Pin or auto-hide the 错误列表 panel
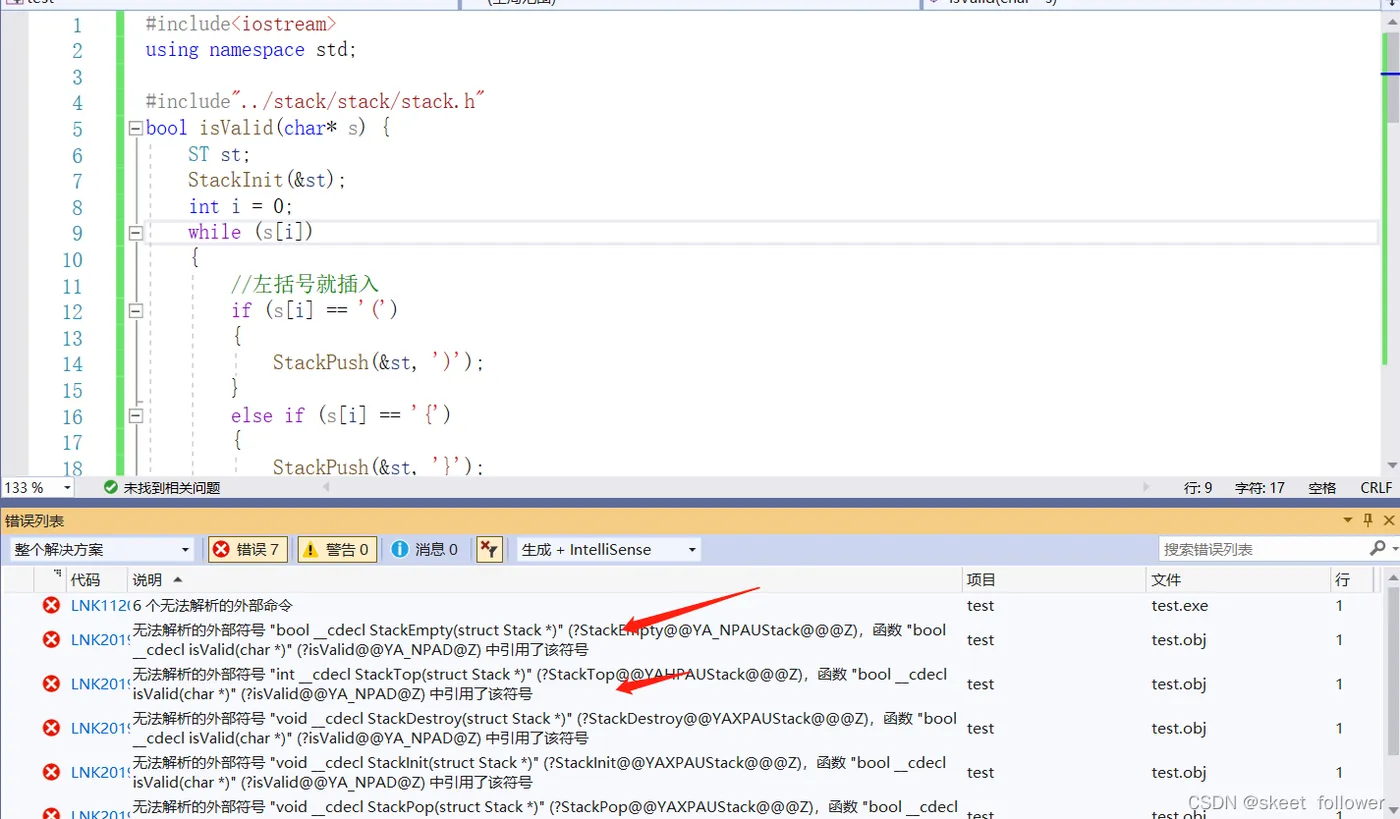 pos(1369,520)
